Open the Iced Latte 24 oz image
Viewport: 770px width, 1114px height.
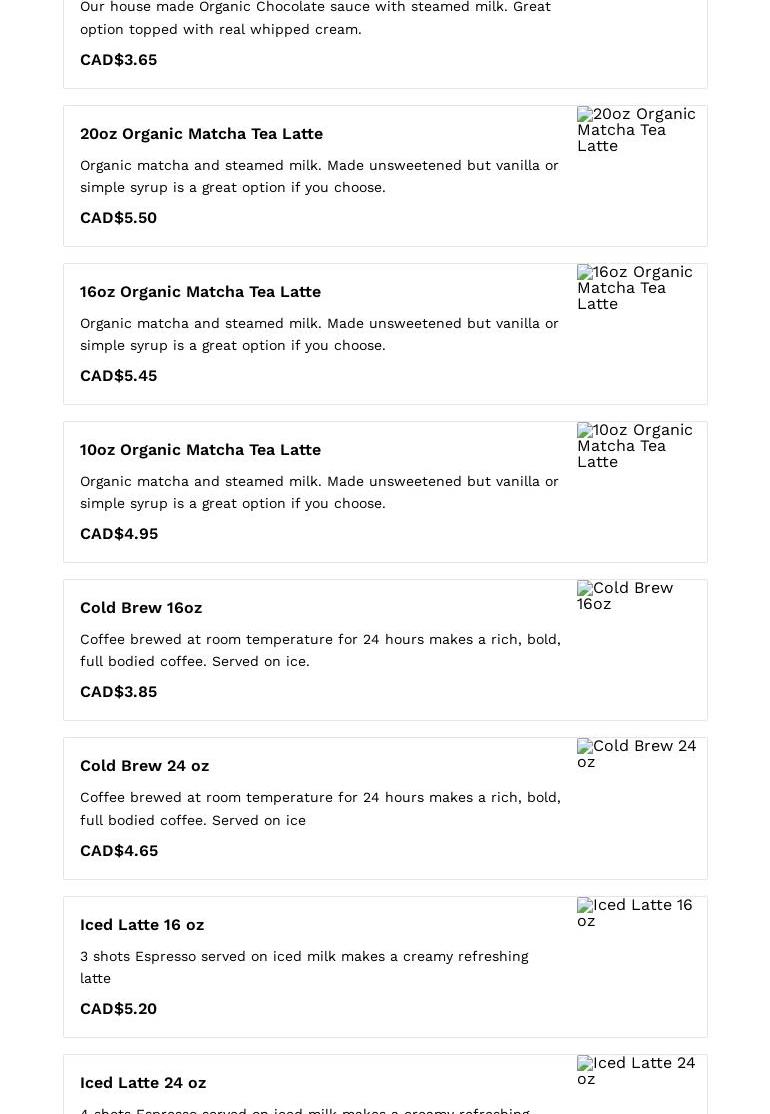(636, 1071)
